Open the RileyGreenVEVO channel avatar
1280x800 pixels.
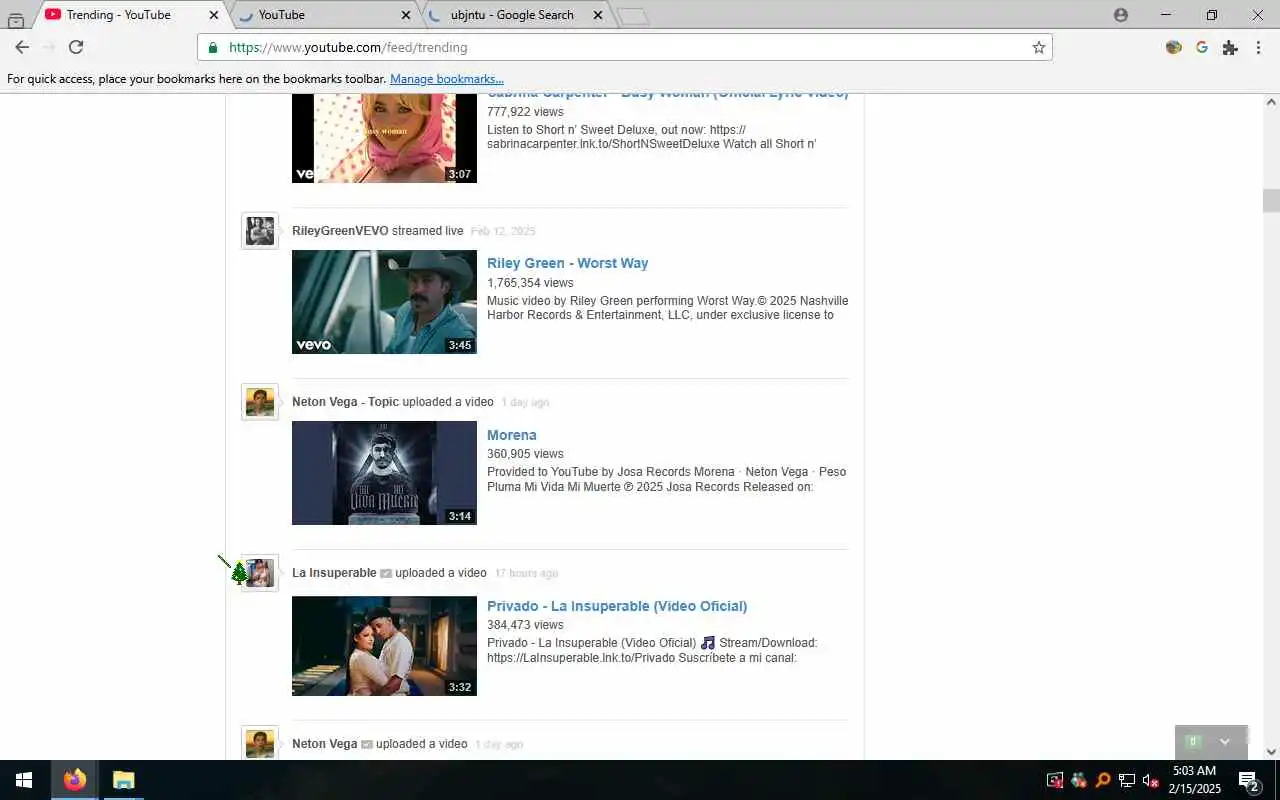(260, 231)
